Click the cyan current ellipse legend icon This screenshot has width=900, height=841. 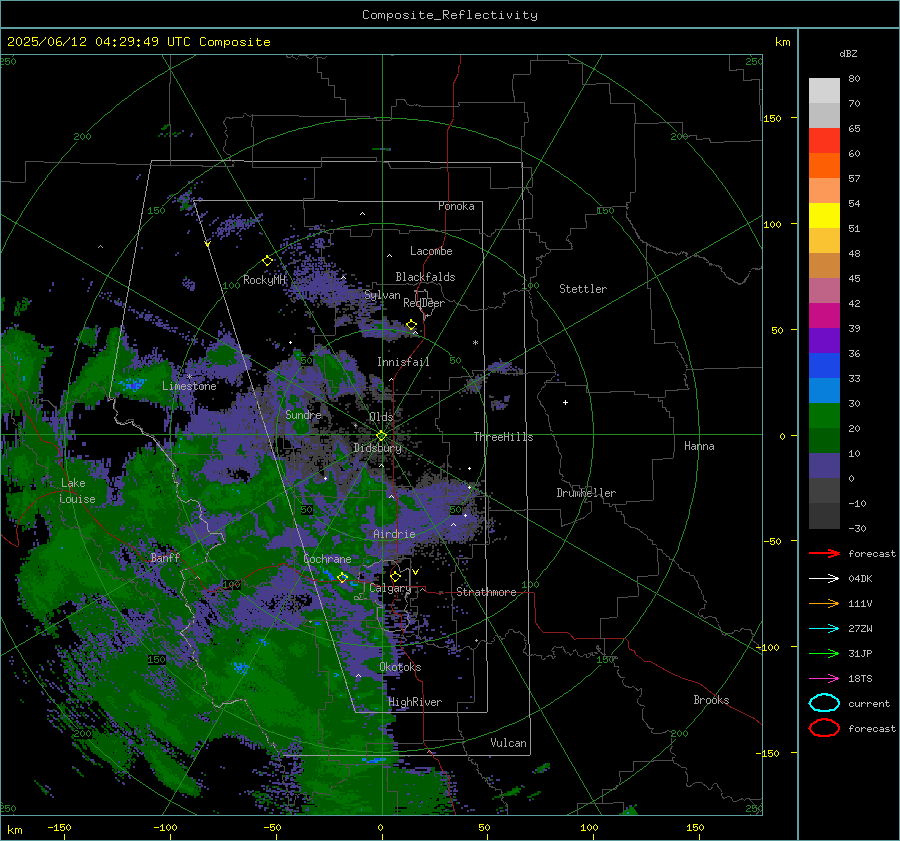(x=824, y=703)
